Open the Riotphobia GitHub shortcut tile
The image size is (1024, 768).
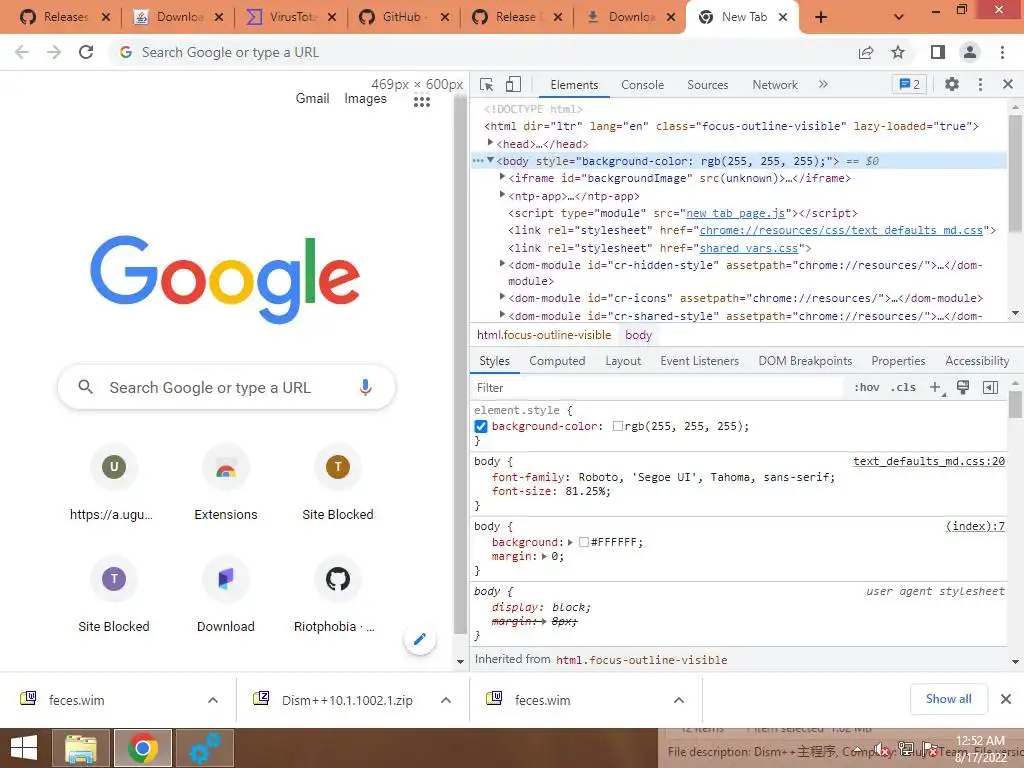tap(338, 596)
